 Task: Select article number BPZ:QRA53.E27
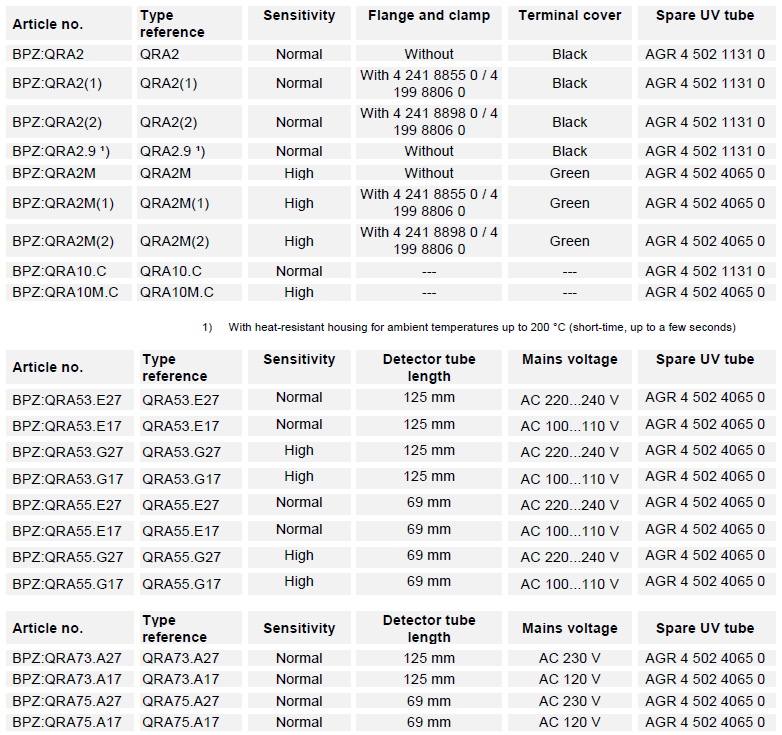[67, 400]
